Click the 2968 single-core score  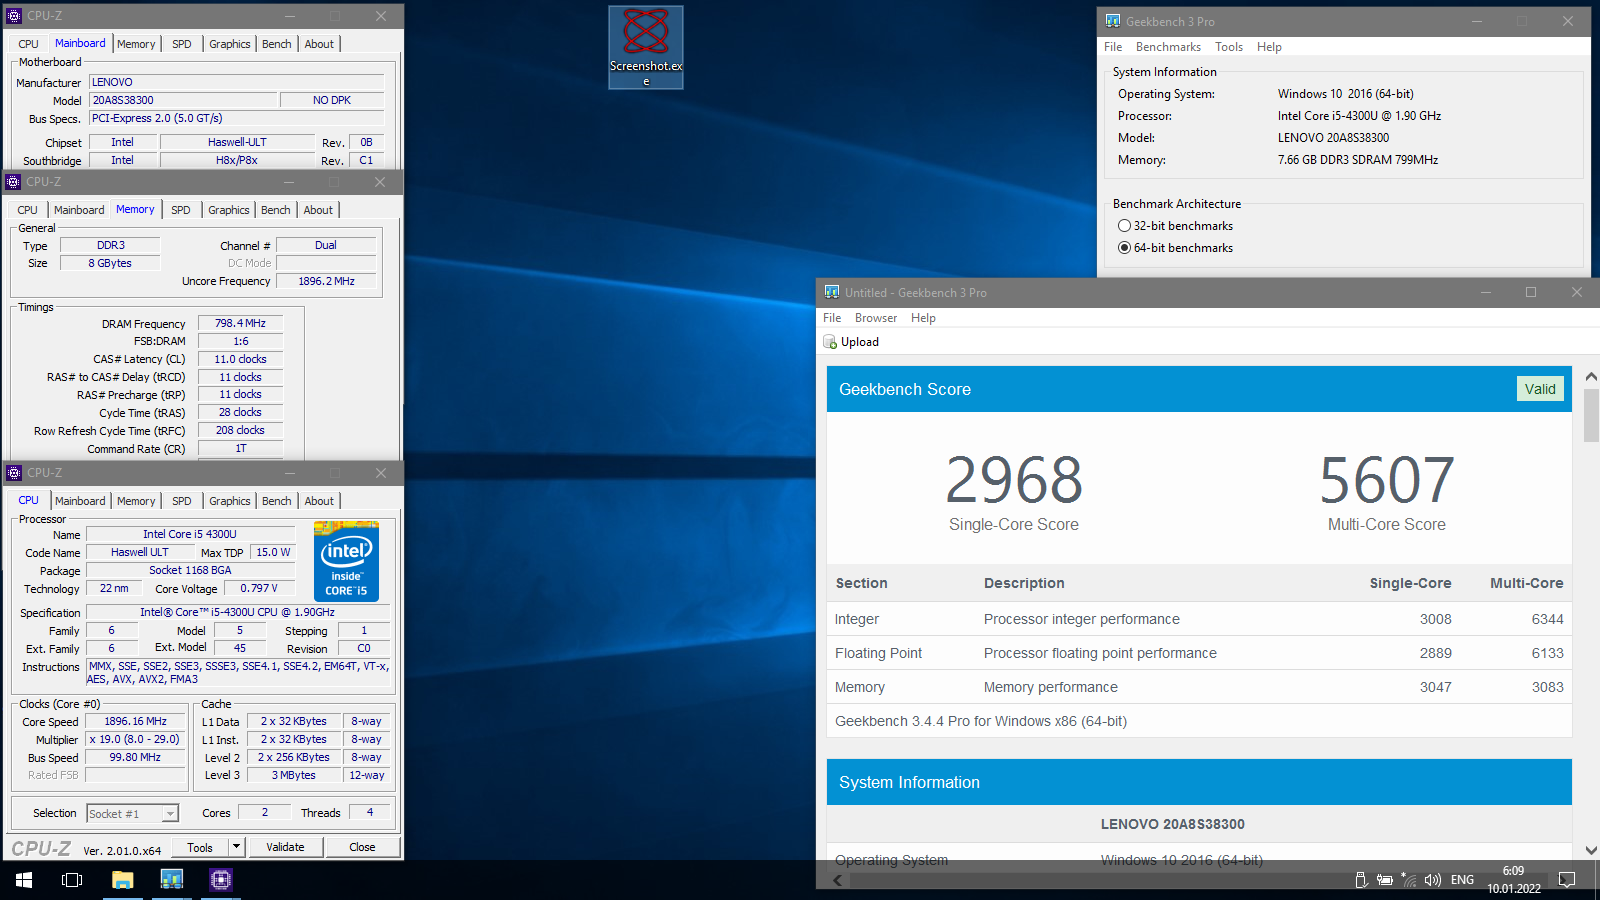pos(1014,479)
